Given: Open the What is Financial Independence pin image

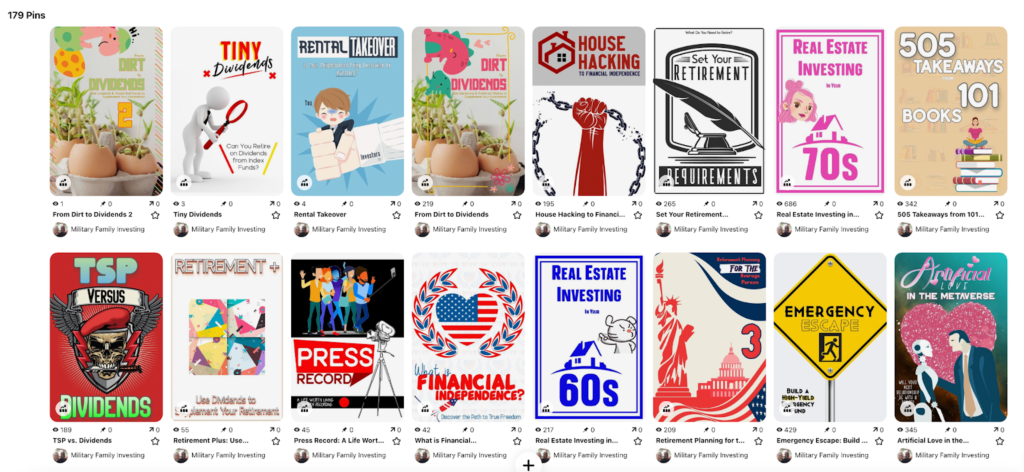Looking at the screenshot, I should tap(468, 337).
